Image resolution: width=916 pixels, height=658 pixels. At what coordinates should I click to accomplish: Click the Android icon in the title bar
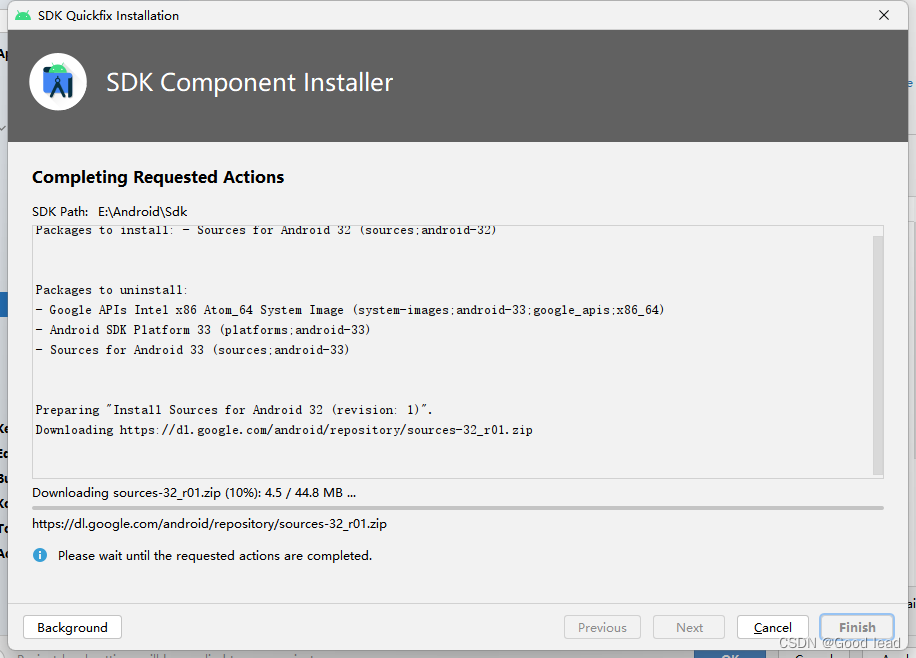pyautogui.click(x=23, y=15)
